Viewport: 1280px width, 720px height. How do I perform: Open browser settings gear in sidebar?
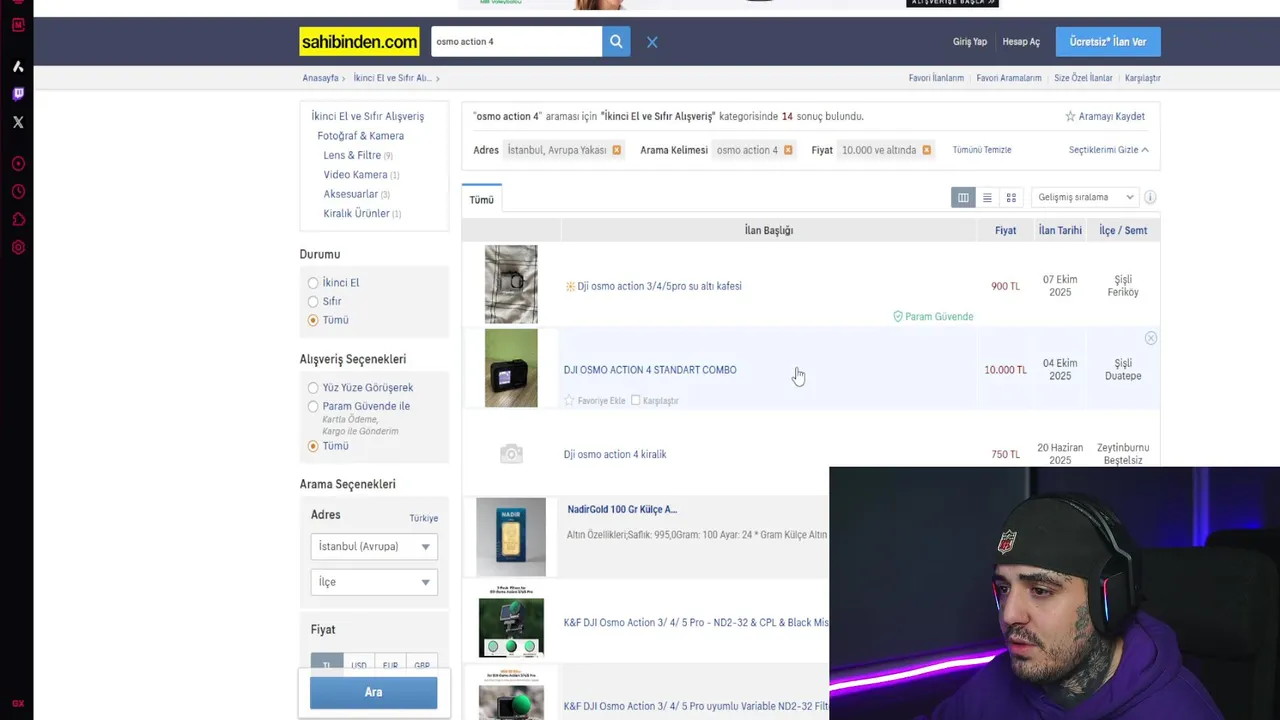18,247
